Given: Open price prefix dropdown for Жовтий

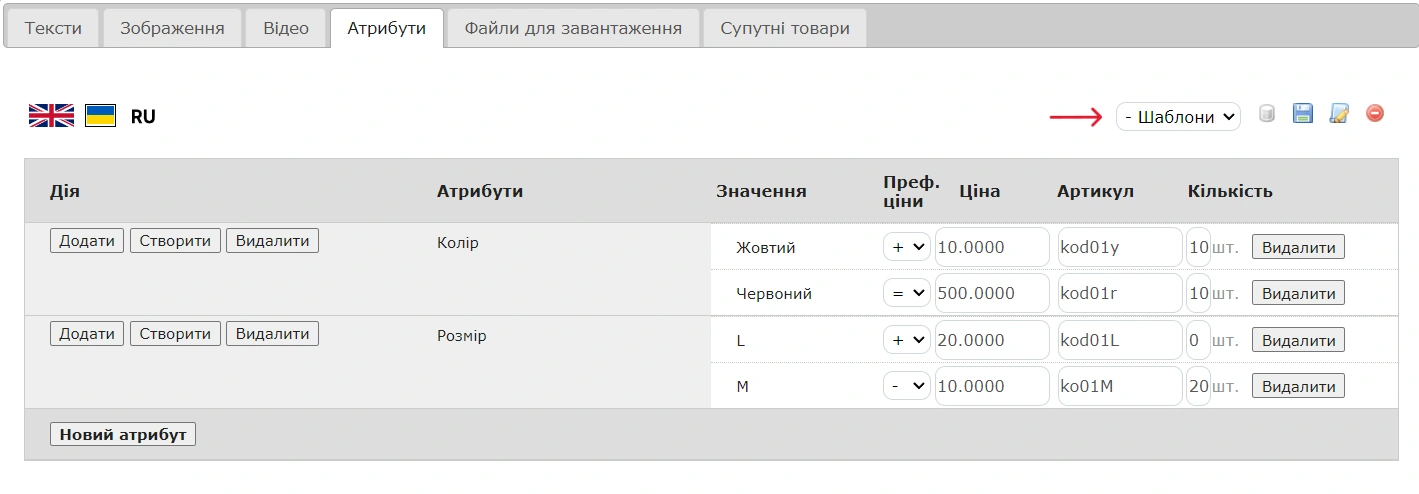Looking at the screenshot, I should tap(906, 247).
